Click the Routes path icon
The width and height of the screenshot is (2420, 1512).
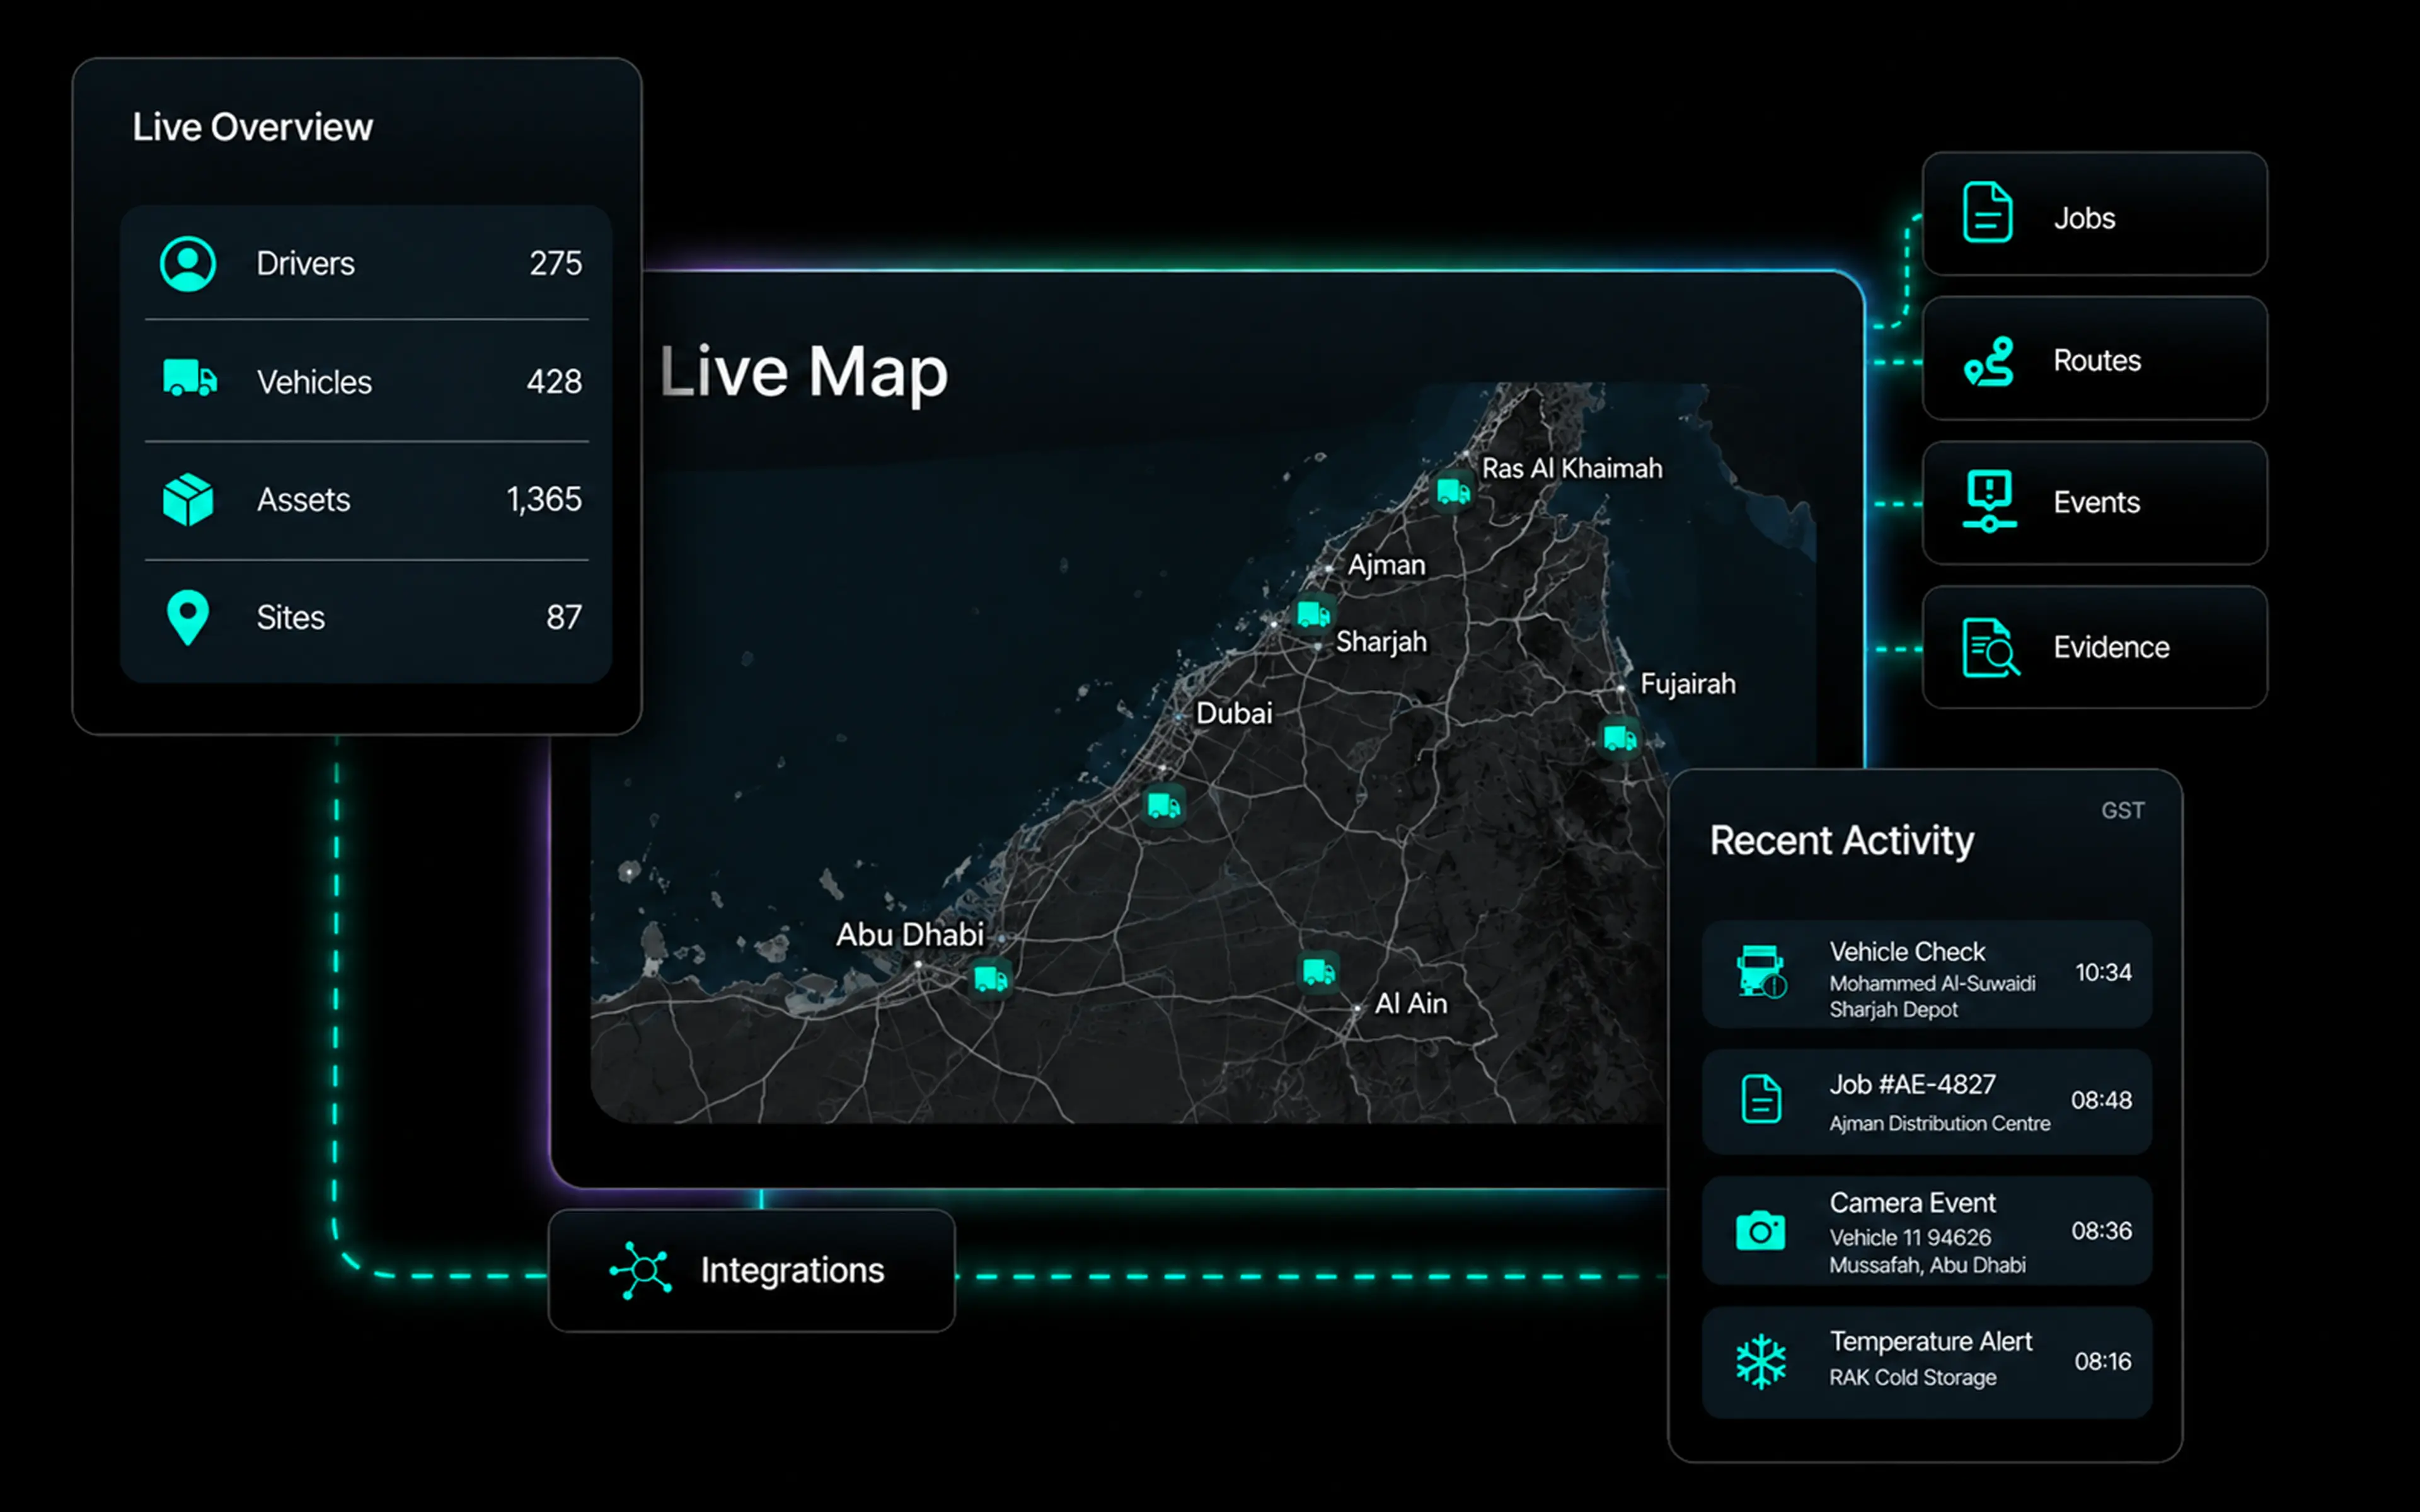click(1989, 361)
